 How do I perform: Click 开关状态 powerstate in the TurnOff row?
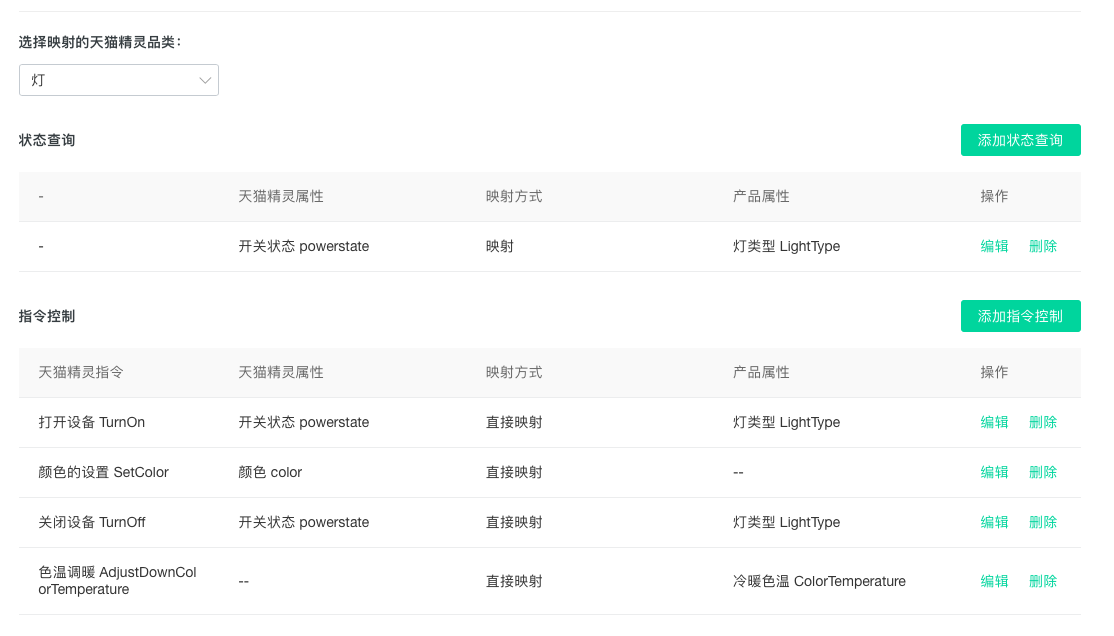tap(304, 522)
